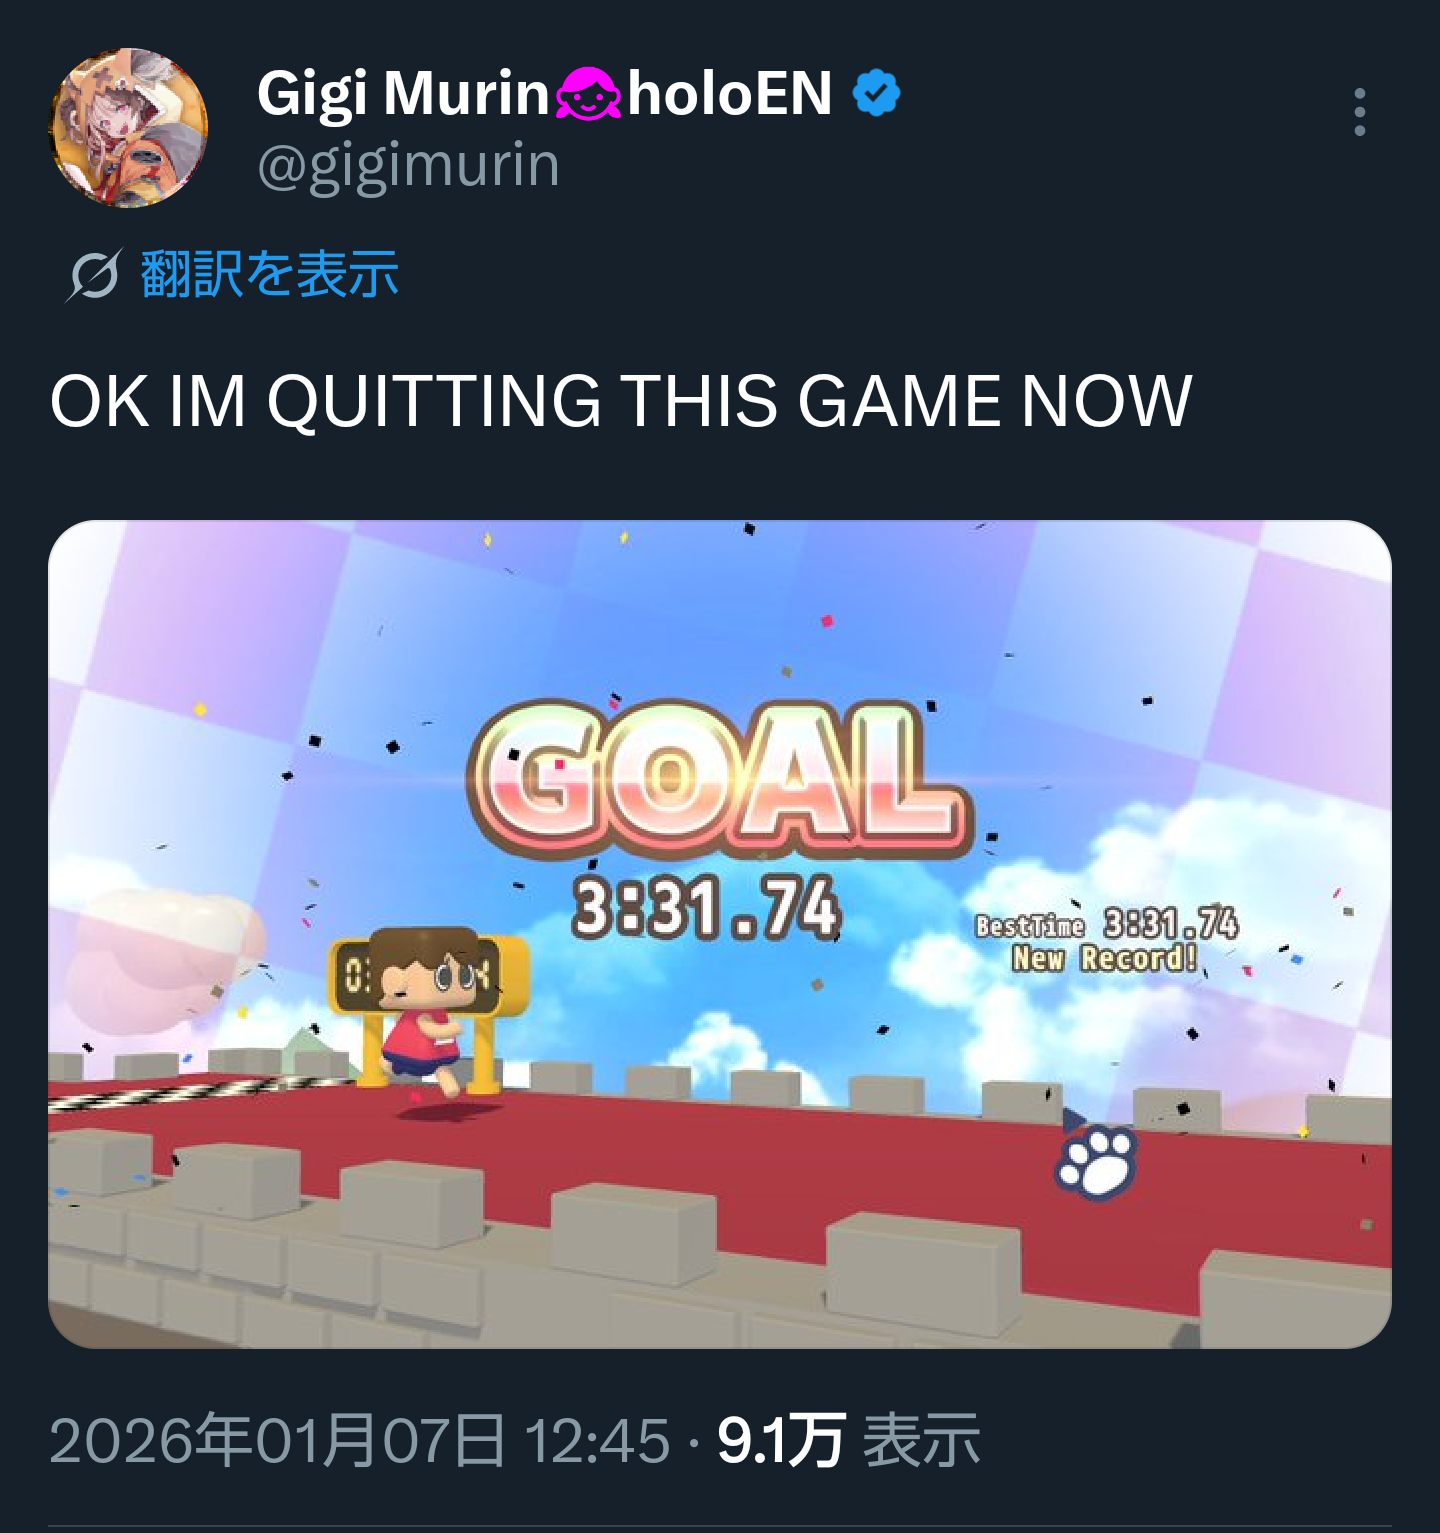Open the tweet's three-dot more options menu
This screenshot has width=1440, height=1533.
(x=1359, y=112)
